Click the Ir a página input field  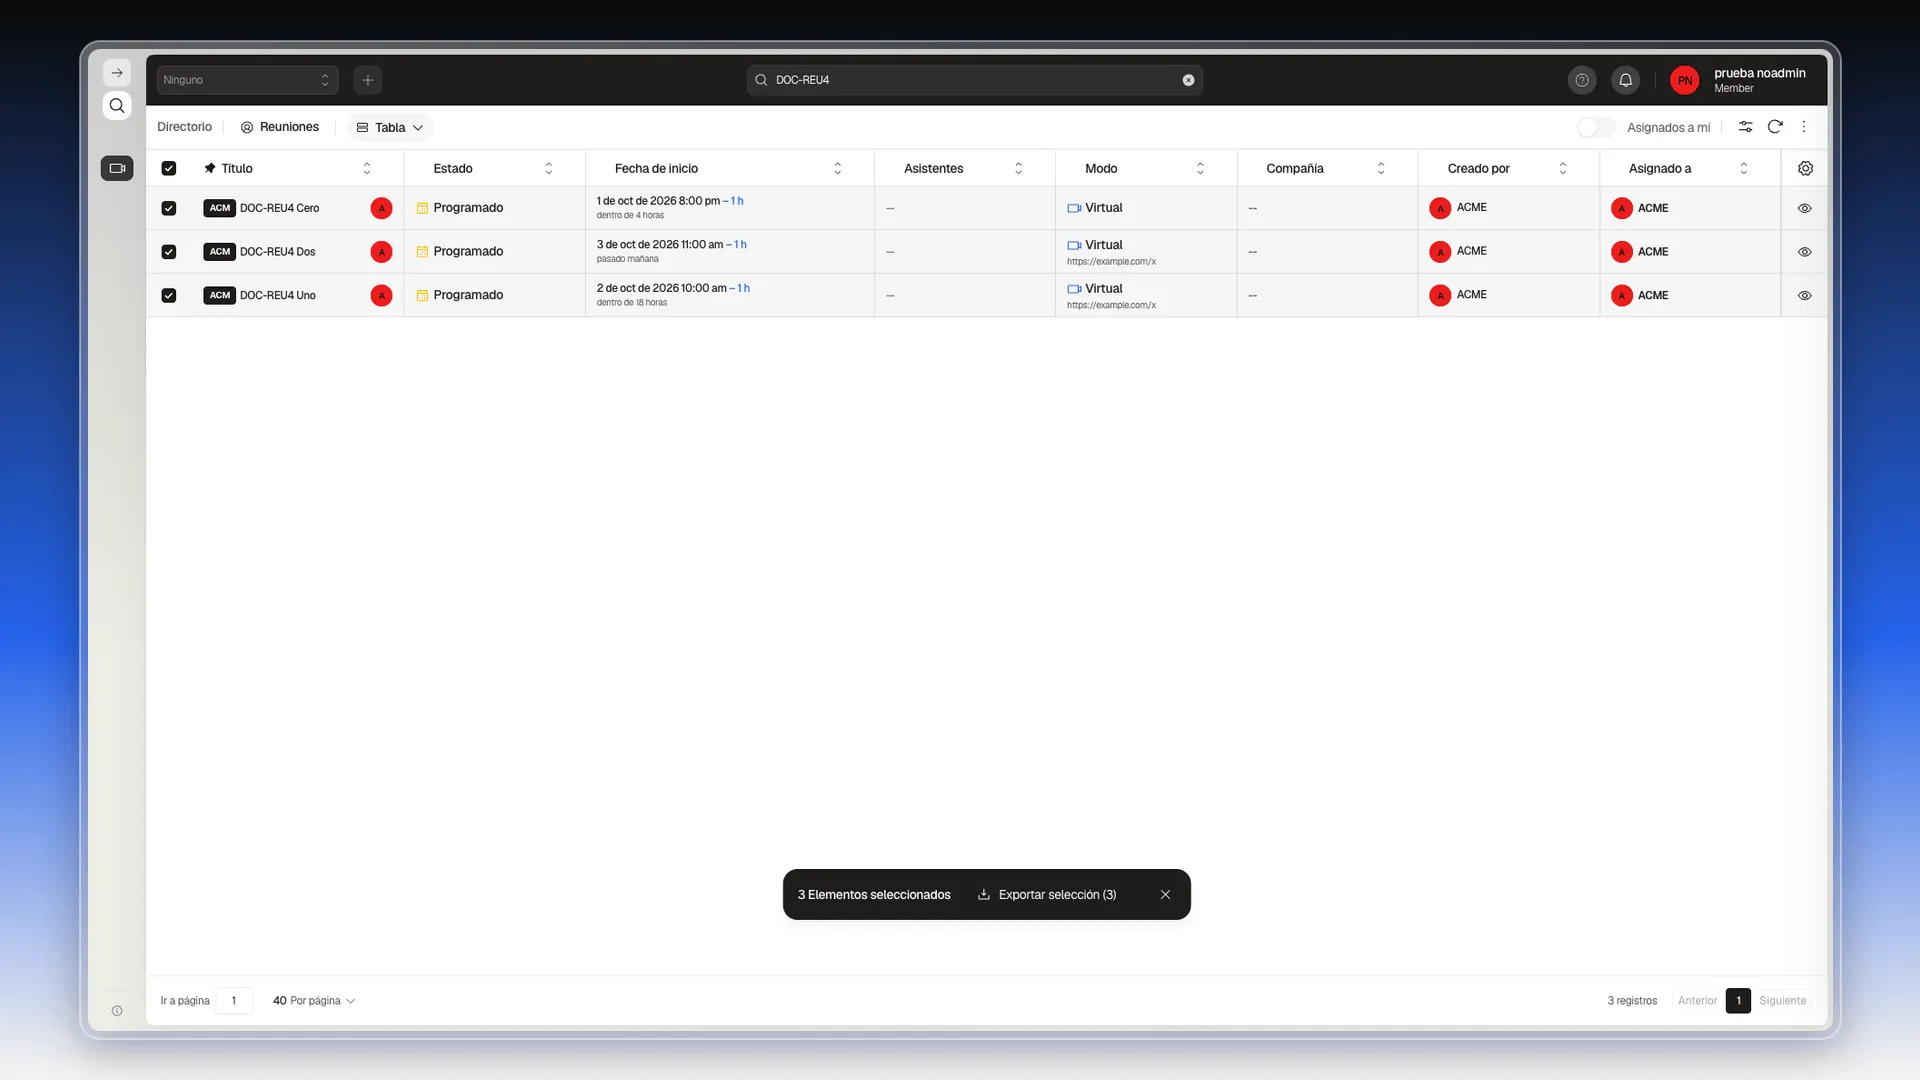pos(234,1001)
